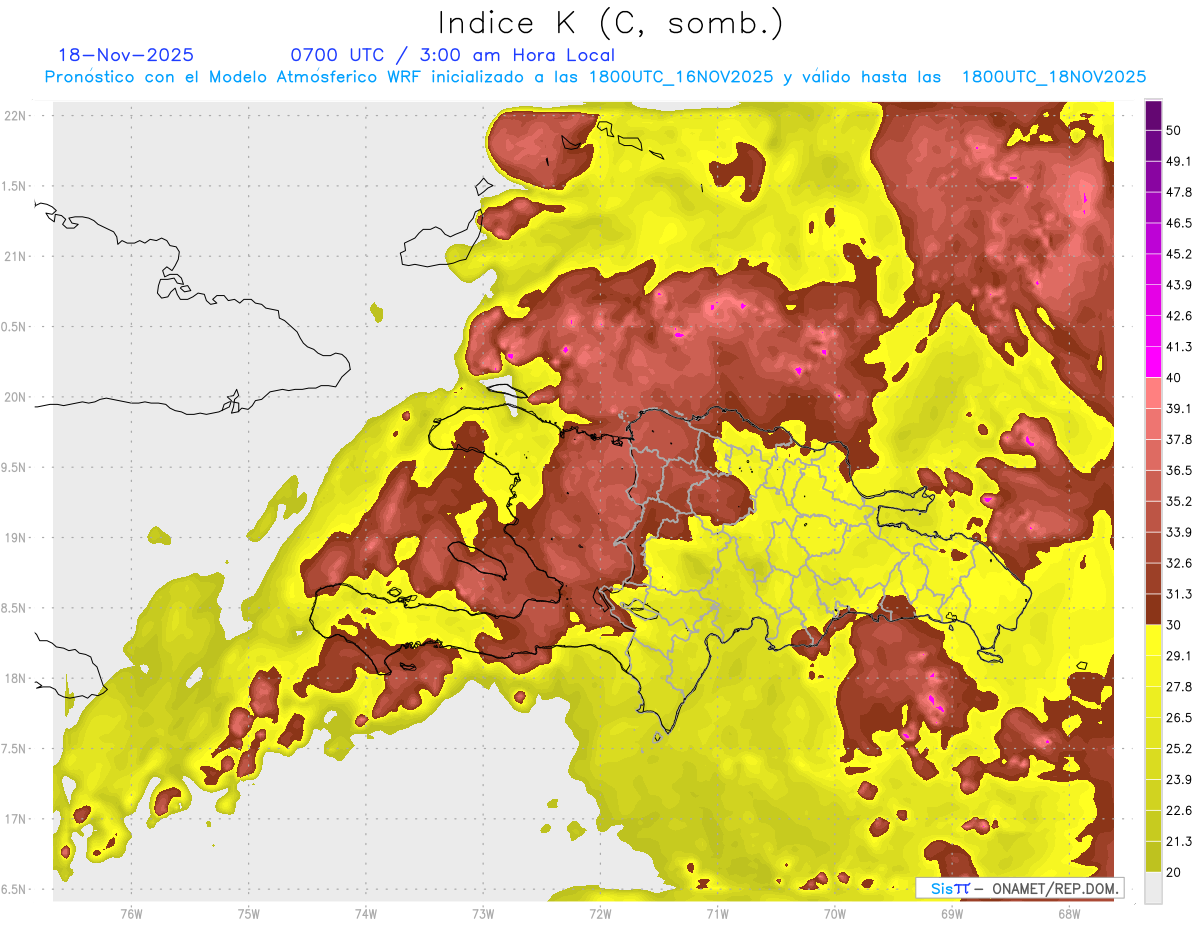Viewport: 1200px width, 927px height.
Task: Click the '50' value on the color scale
Action: tap(1174, 130)
